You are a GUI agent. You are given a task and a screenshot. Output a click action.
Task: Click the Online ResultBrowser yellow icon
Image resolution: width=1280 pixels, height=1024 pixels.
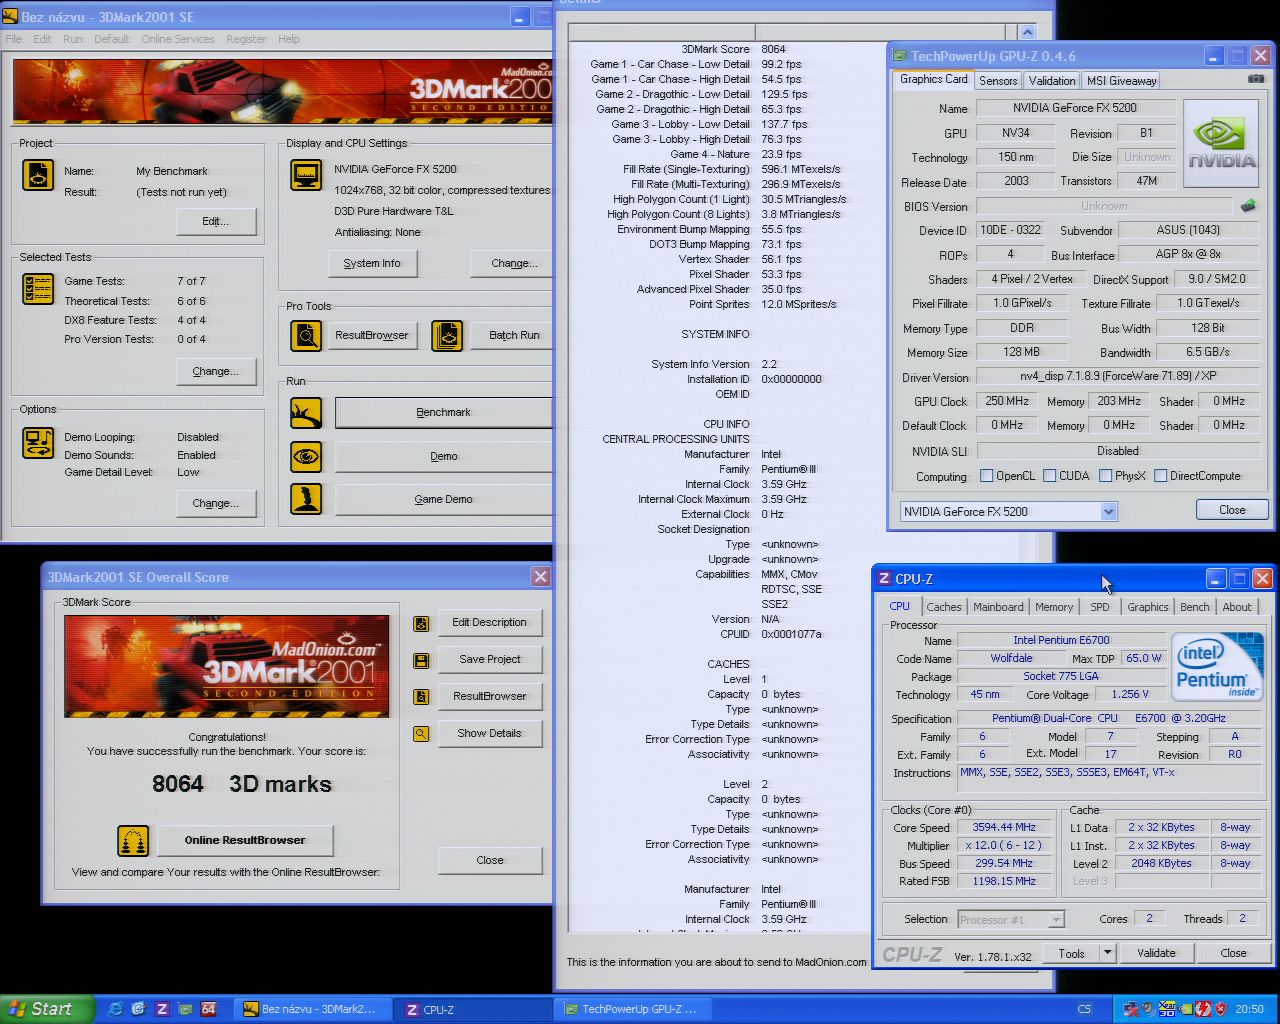(x=133, y=841)
